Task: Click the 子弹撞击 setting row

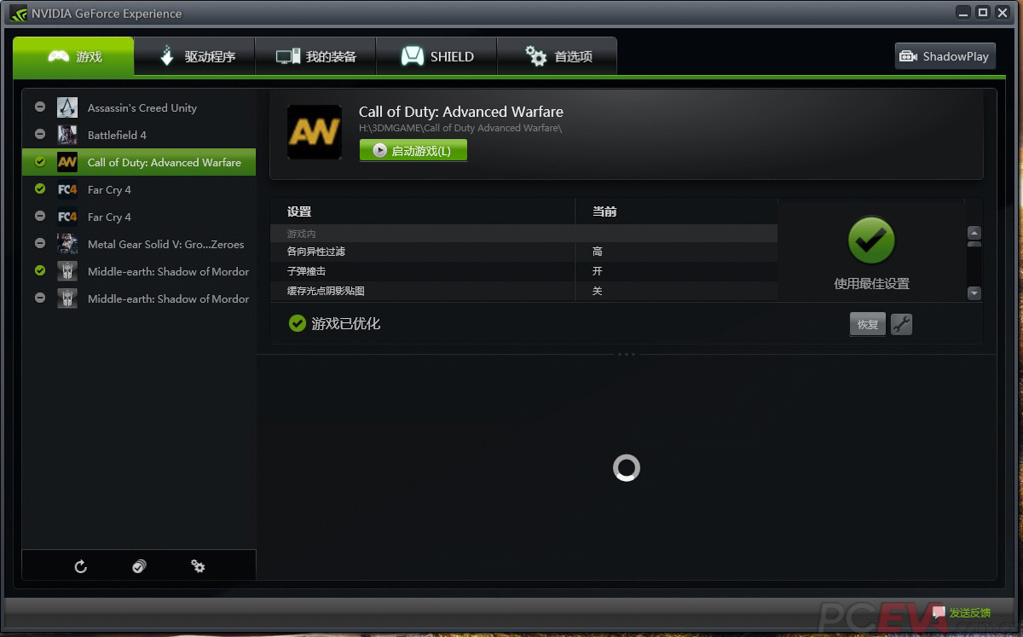Action: tap(524, 271)
